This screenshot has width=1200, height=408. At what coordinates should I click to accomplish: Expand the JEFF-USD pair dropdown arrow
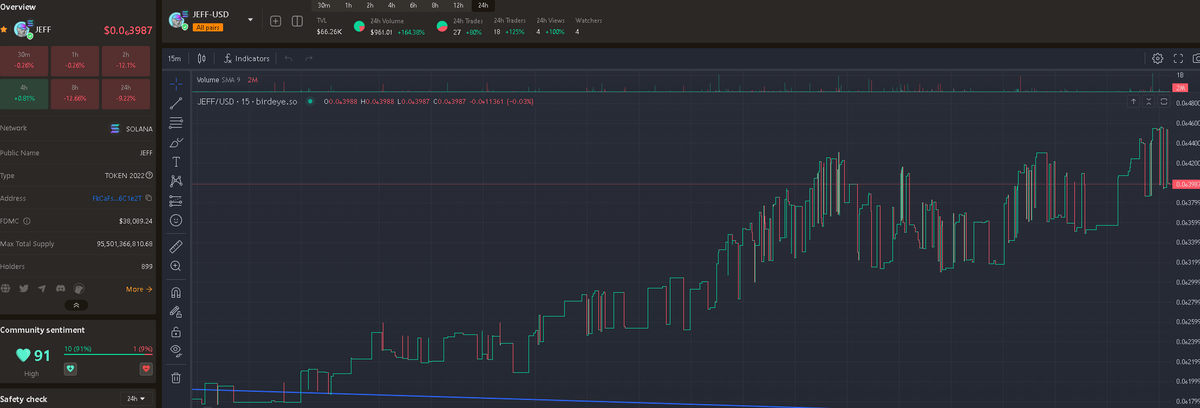pos(250,19)
